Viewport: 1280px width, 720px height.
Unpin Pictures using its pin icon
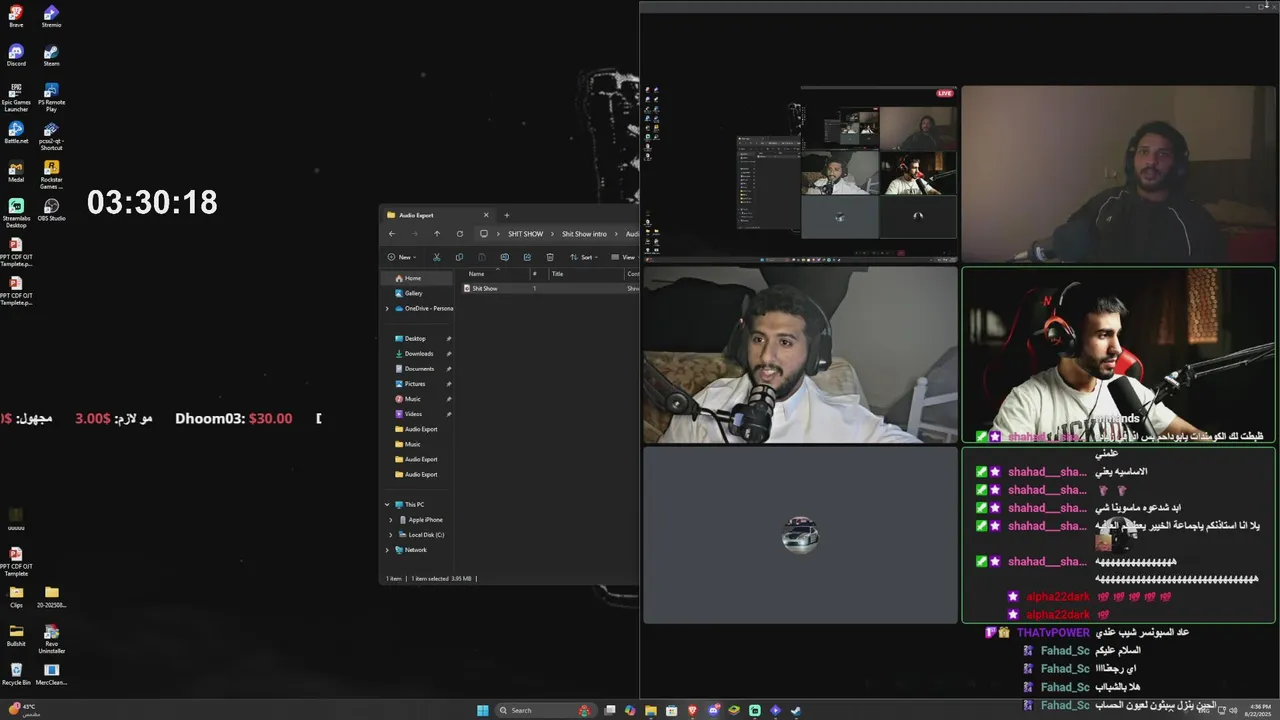click(449, 384)
